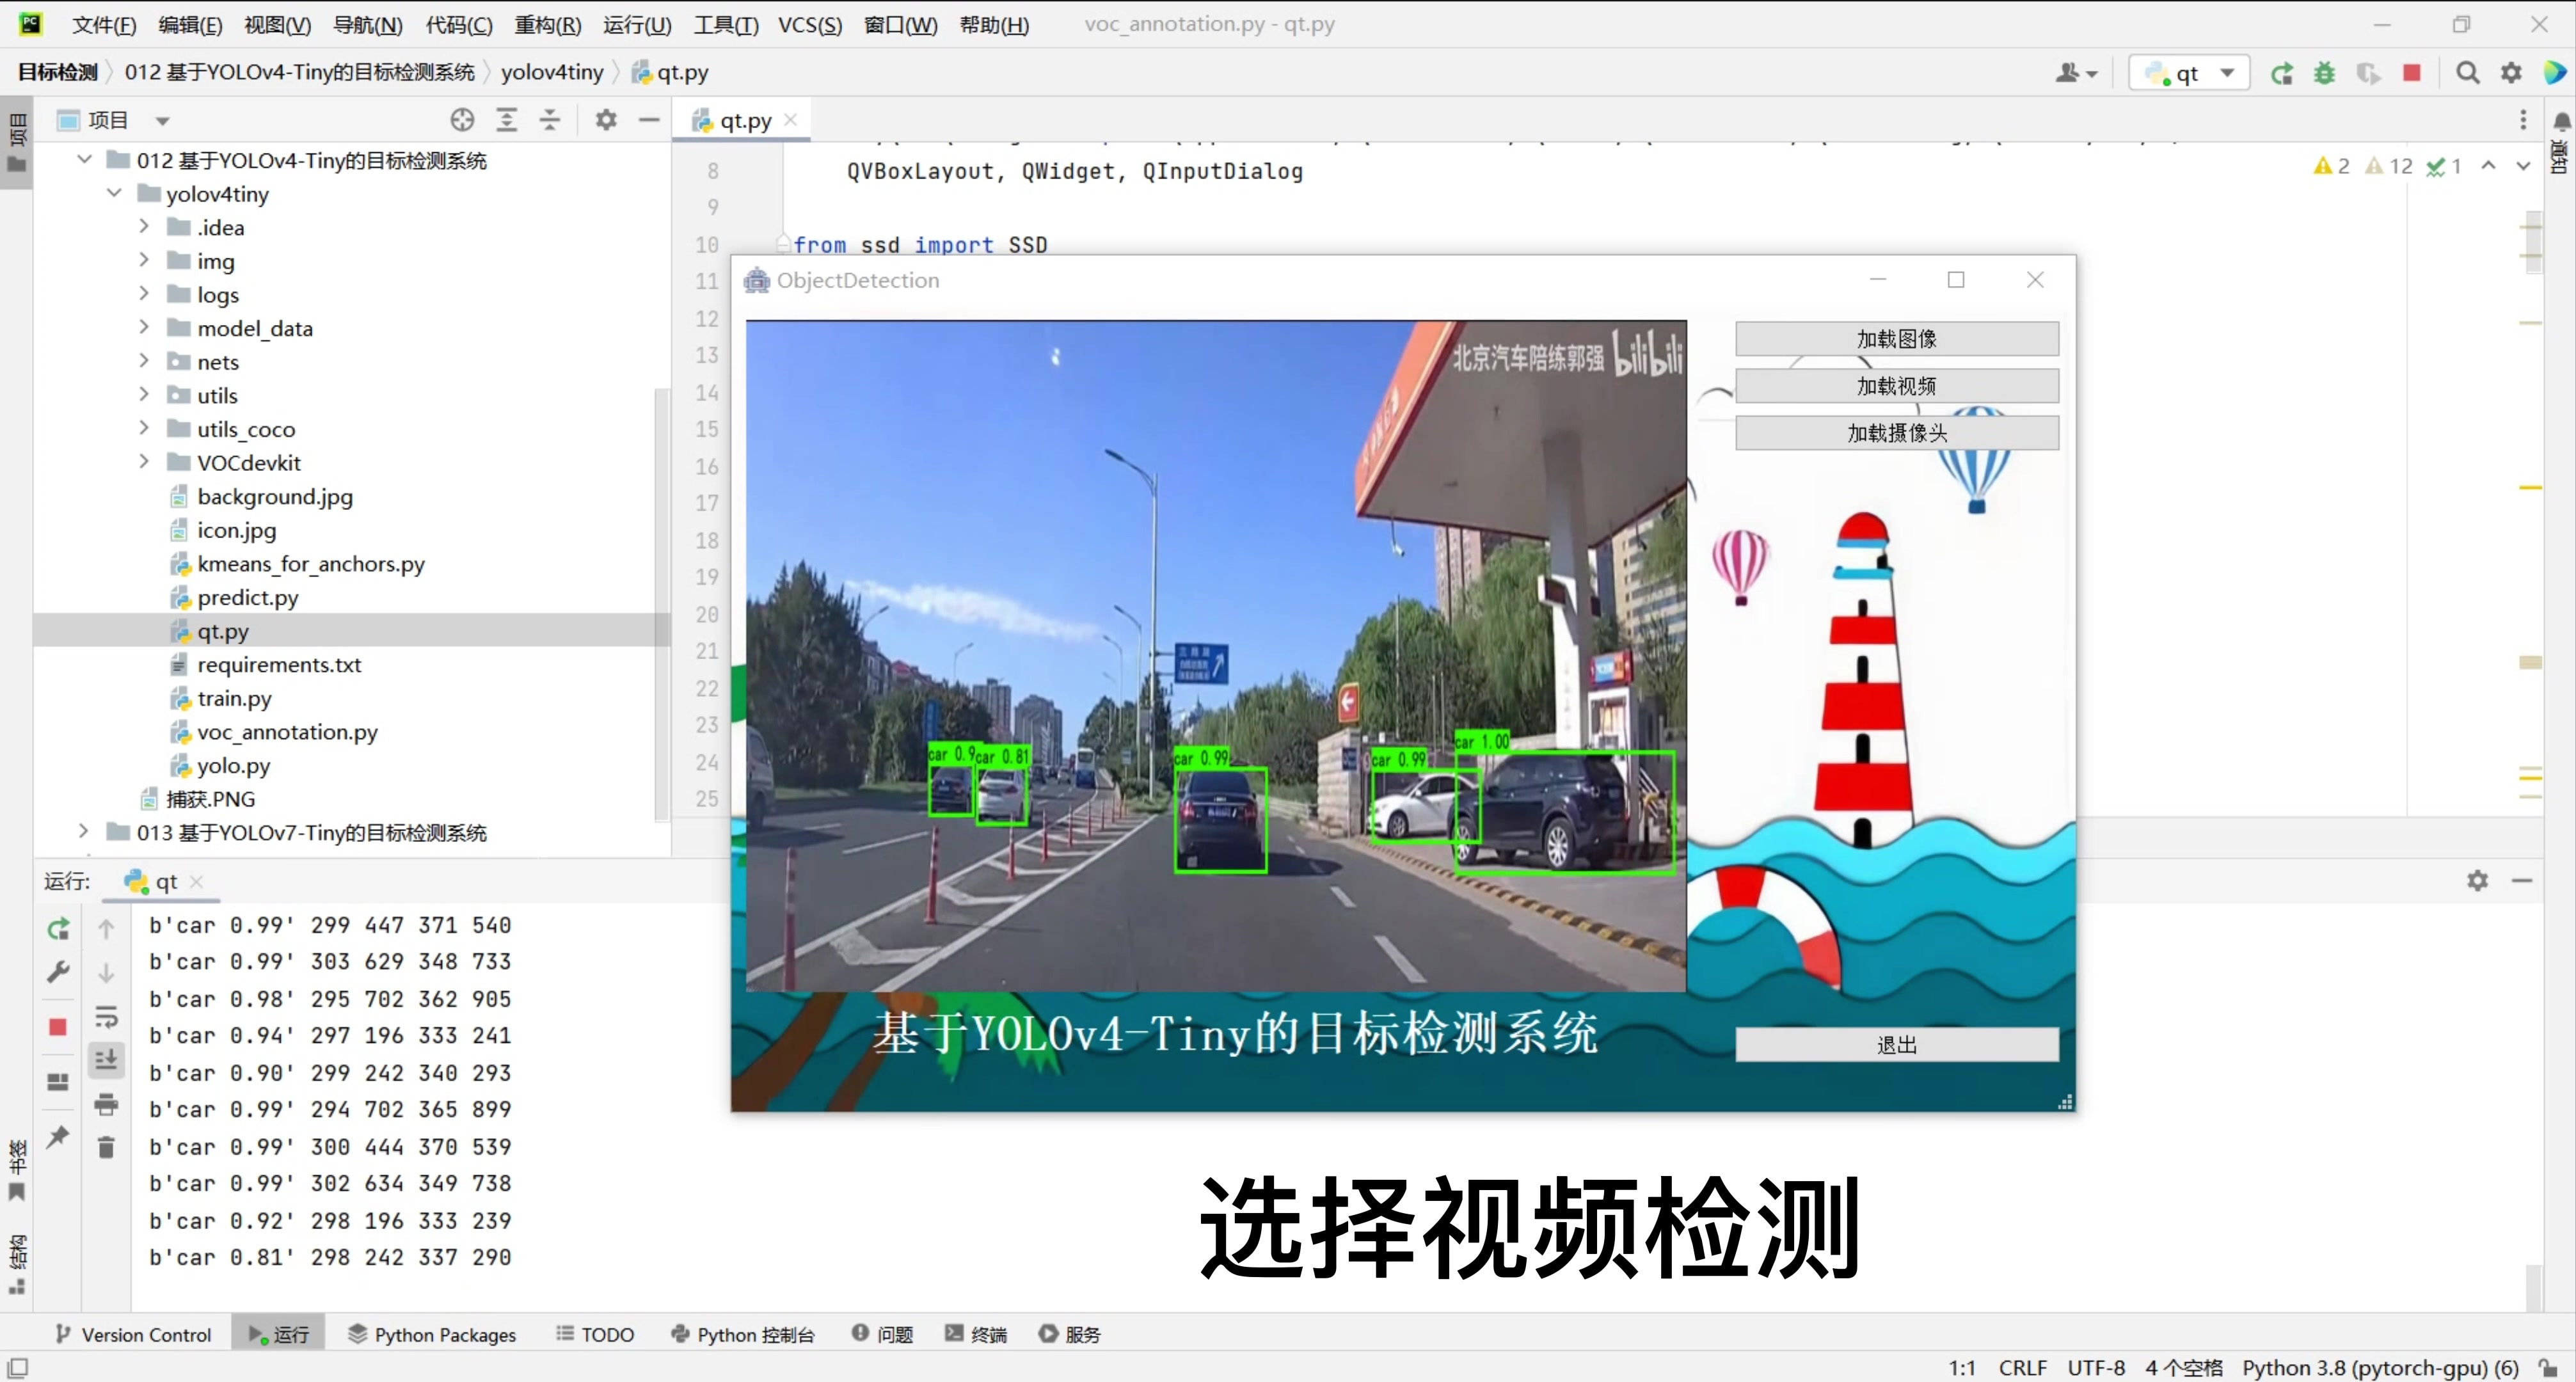
Task: Toggle soft-wrap in run console
Action: (x=106, y=1017)
